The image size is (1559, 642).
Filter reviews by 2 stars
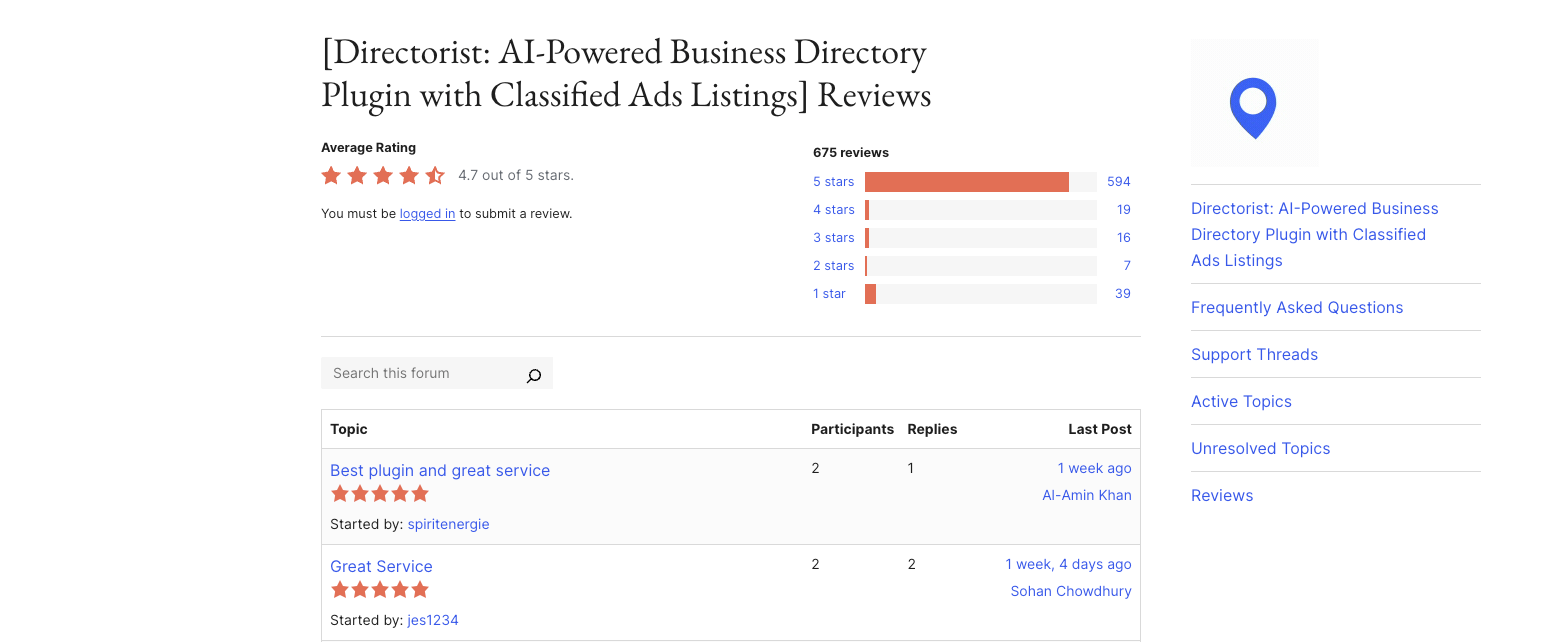pos(834,266)
